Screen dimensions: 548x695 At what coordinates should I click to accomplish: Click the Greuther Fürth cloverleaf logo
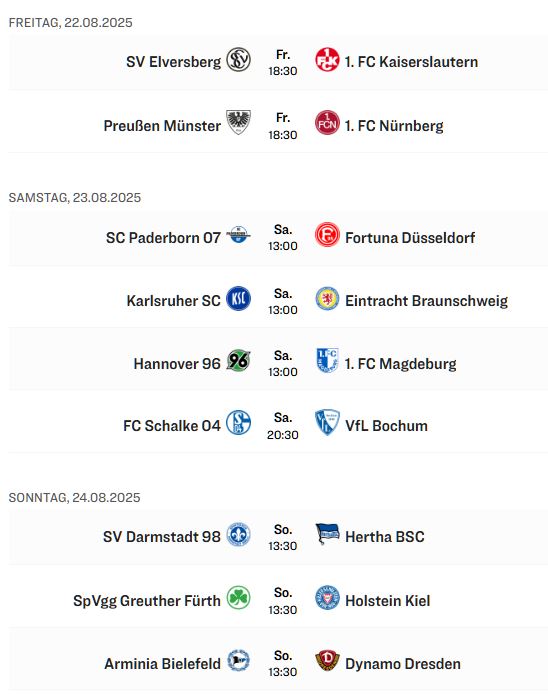tap(239, 597)
